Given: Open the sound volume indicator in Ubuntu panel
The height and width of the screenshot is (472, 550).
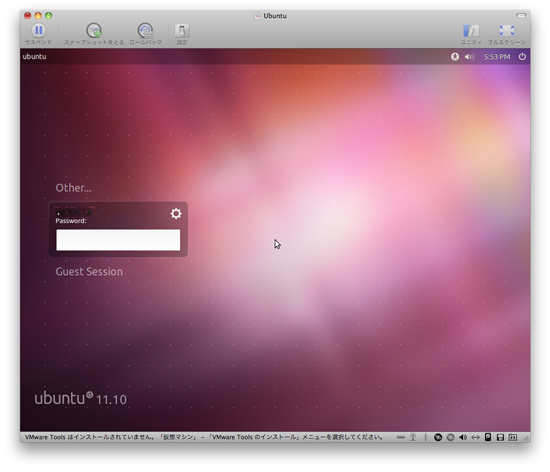Looking at the screenshot, I should click(x=469, y=56).
